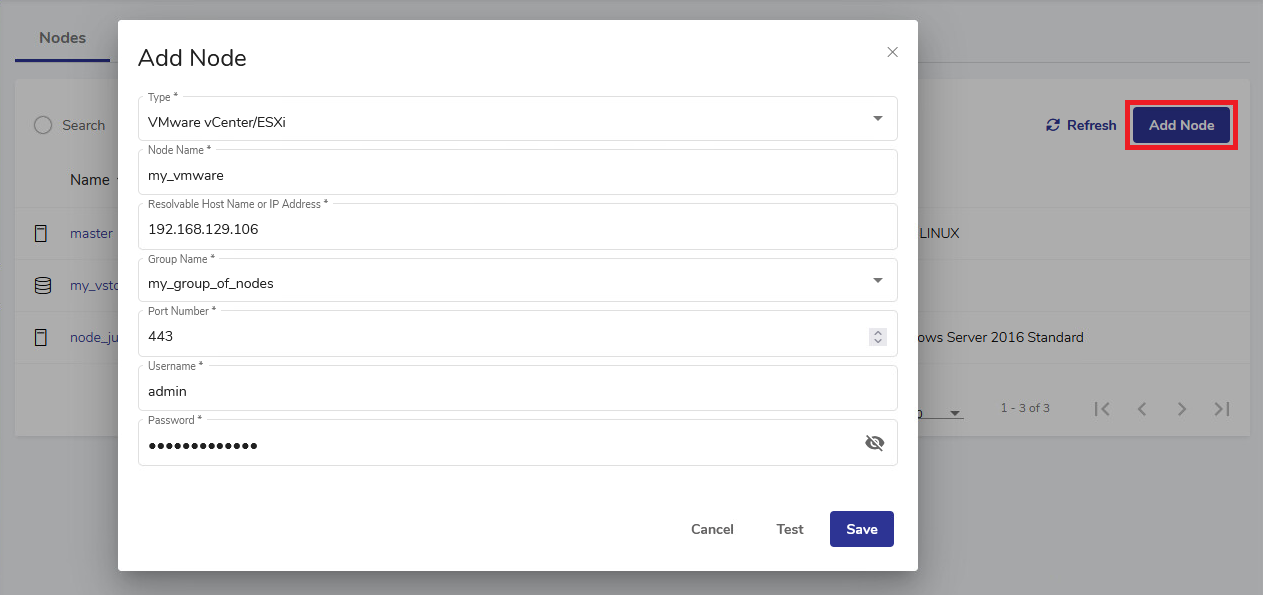Click the Add Node button
The width and height of the screenshot is (1263, 595).
1181,125
